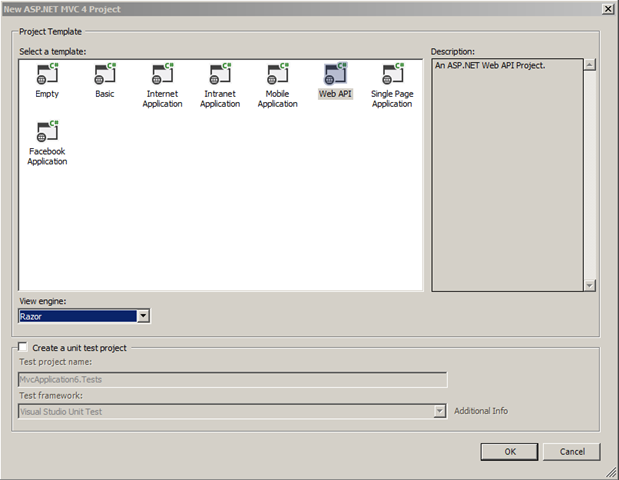Click the 'Web API' template label
This screenshot has width=619, height=480.
click(x=335, y=94)
